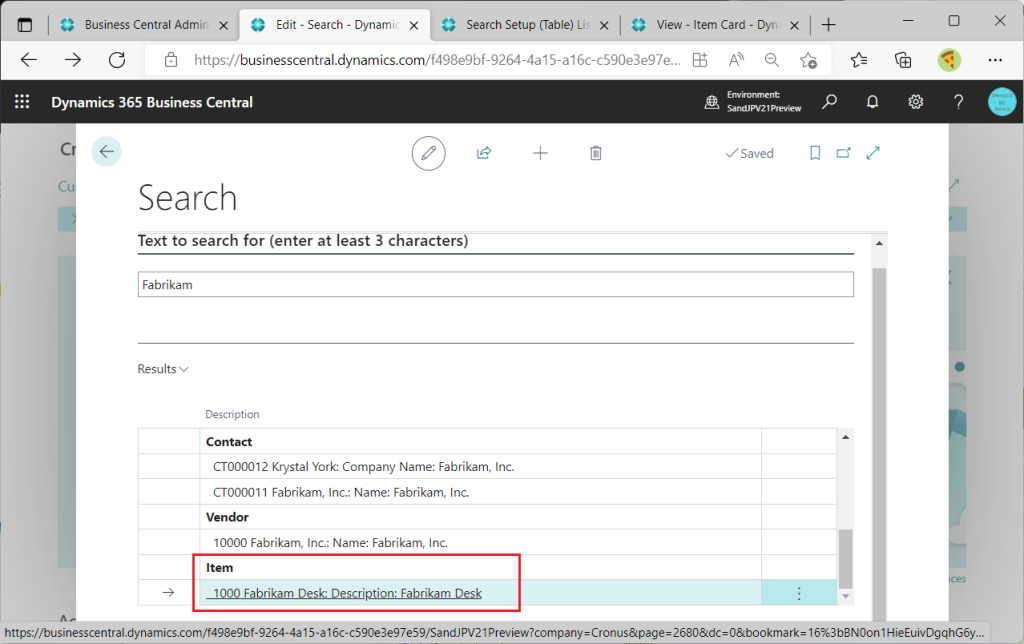
Task: Click the magnifier search icon in Business Central header
Action: click(829, 102)
